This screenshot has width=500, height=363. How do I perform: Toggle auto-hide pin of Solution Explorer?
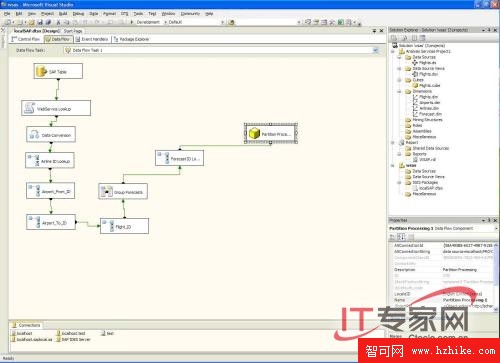(x=489, y=30)
